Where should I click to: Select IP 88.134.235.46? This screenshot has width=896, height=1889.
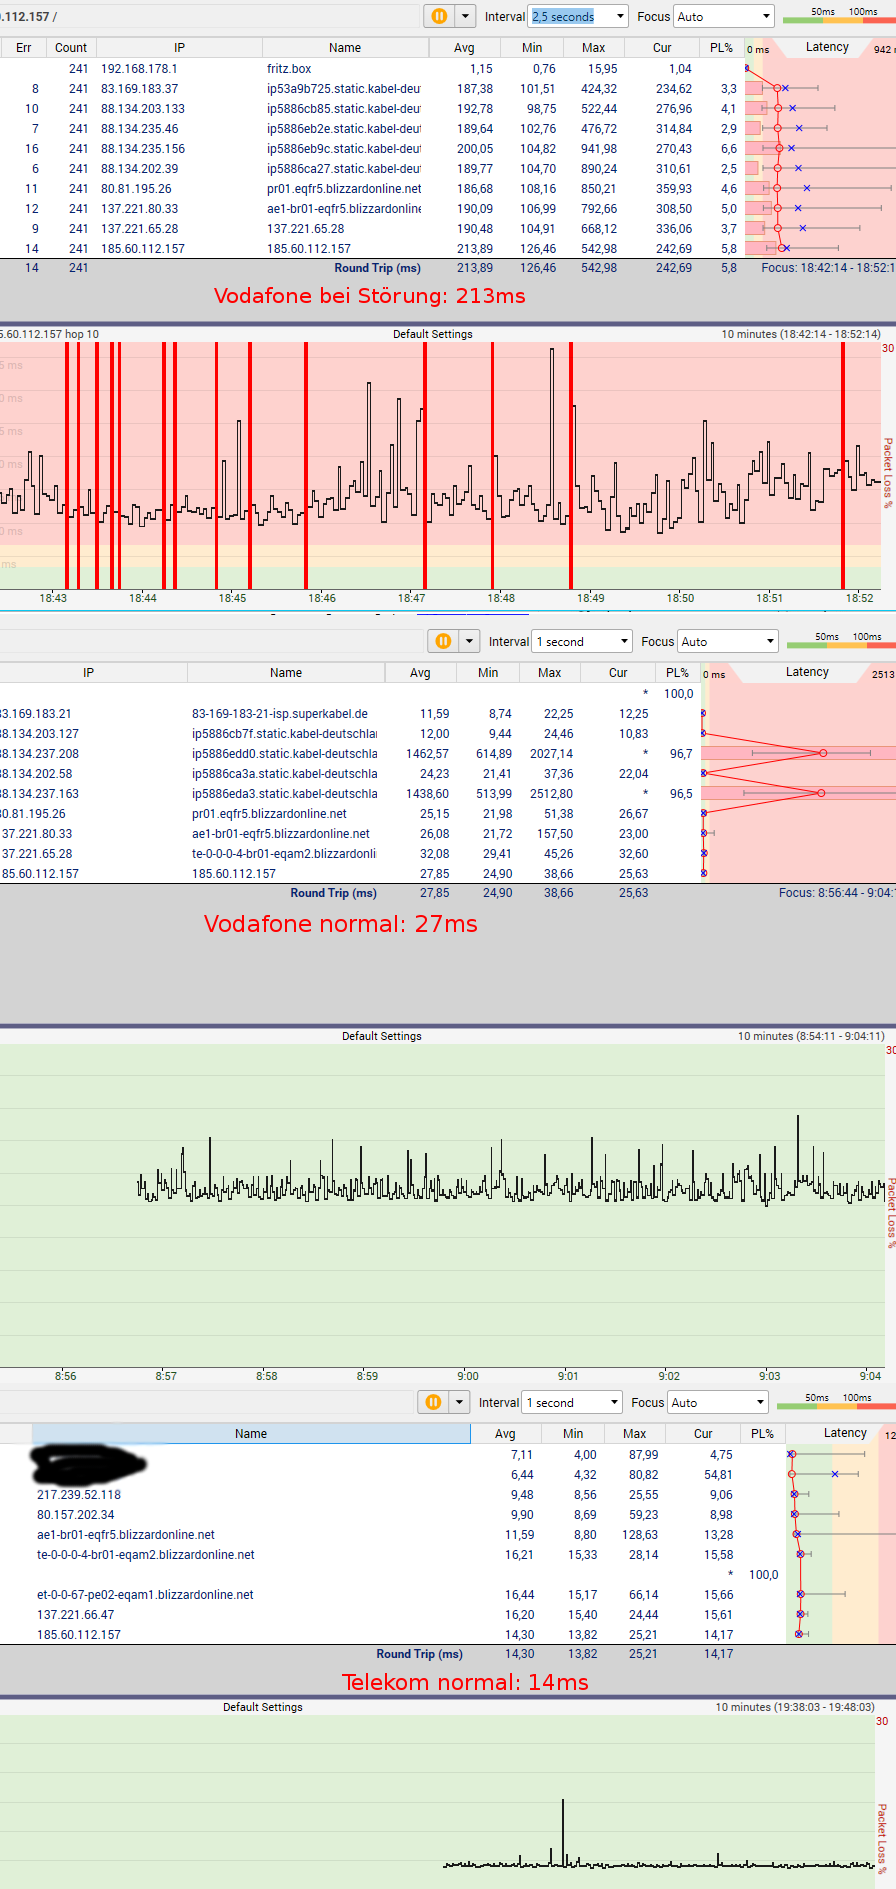[x=140, y=129]
